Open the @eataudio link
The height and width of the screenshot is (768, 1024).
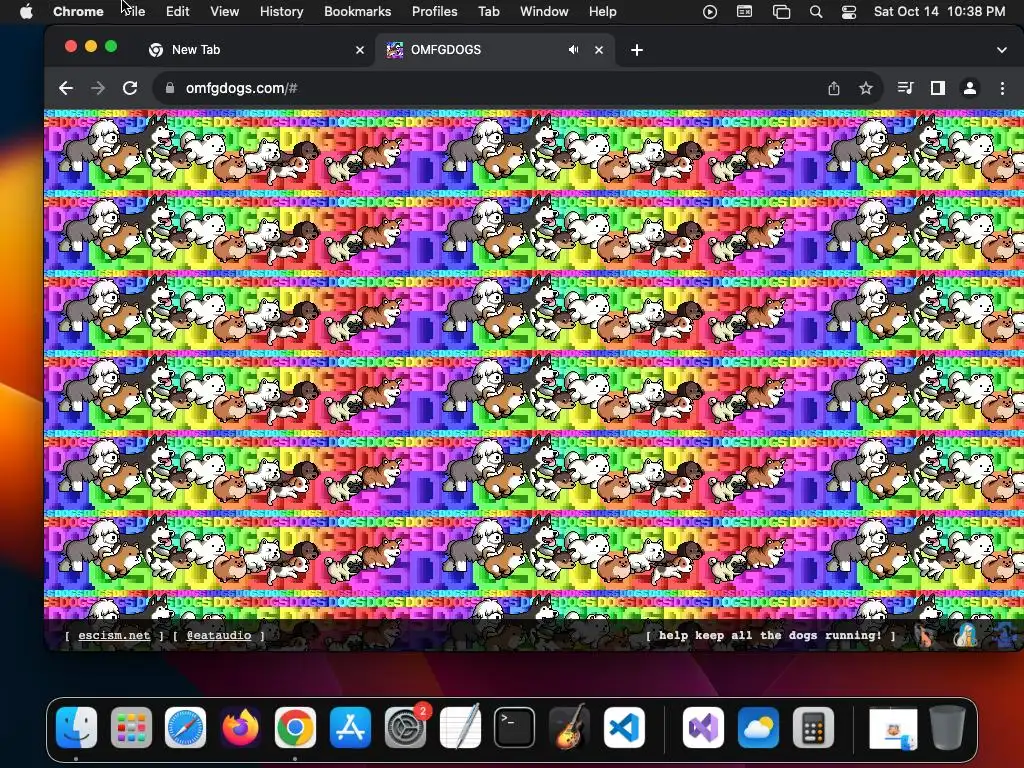coord(219,635)
